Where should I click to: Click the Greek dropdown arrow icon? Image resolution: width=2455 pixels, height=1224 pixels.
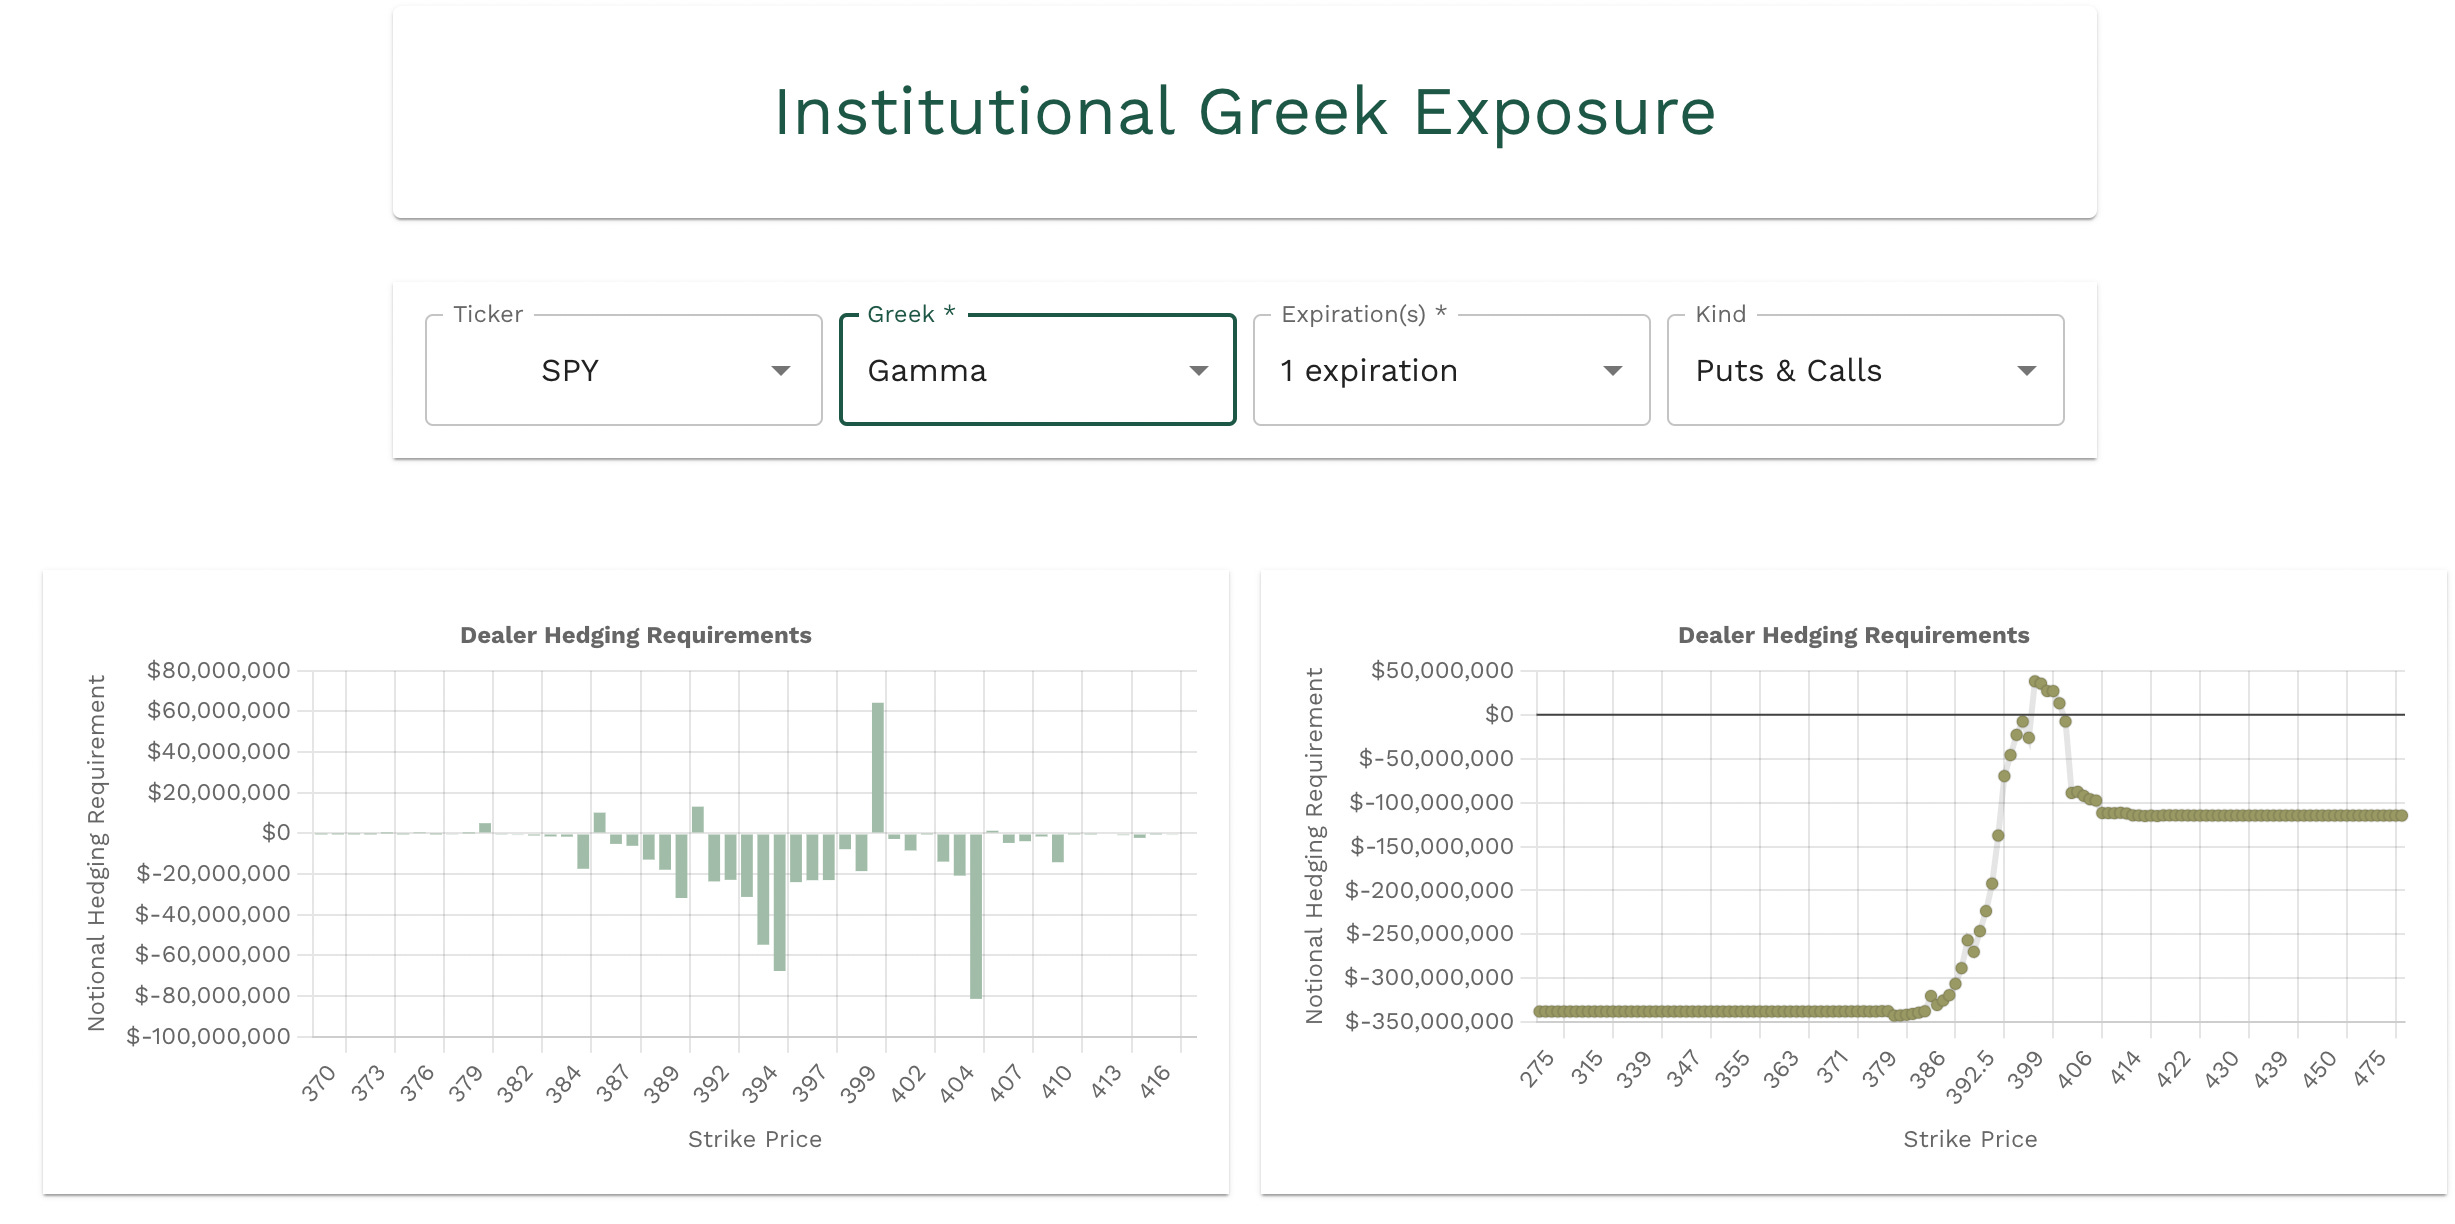point(1198,371)
